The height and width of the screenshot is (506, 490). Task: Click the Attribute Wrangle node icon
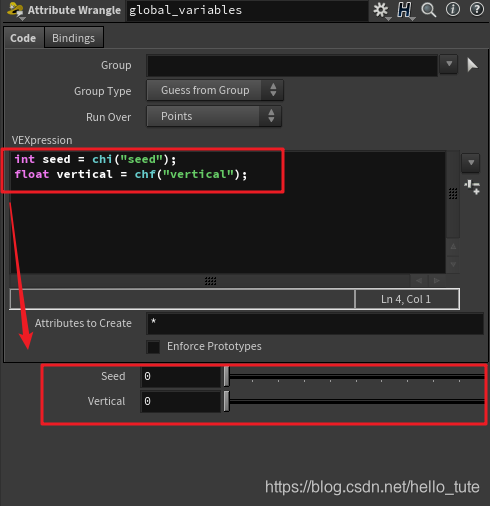[15, 10]
